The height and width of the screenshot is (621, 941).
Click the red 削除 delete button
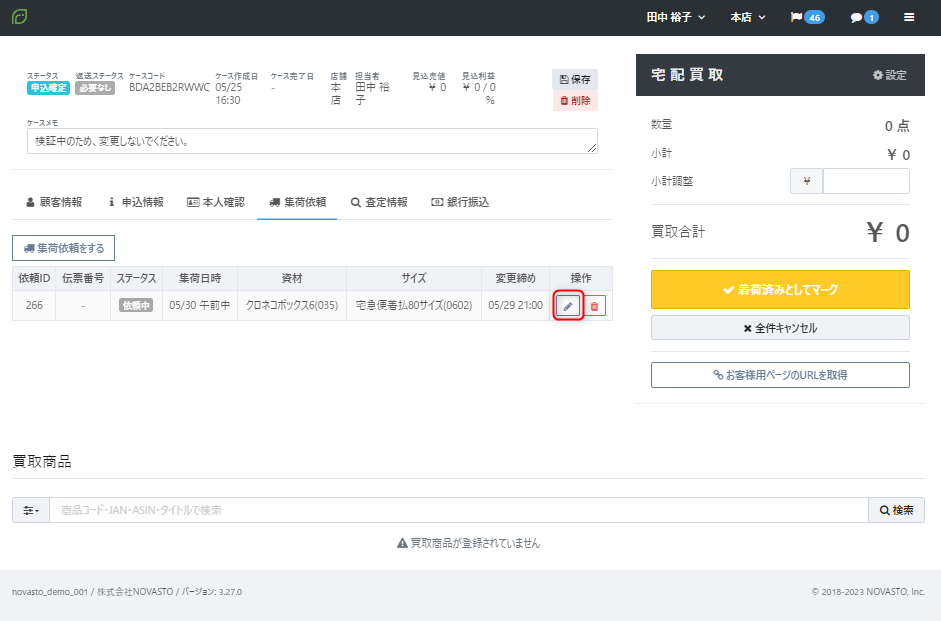(x=574, y=100)
